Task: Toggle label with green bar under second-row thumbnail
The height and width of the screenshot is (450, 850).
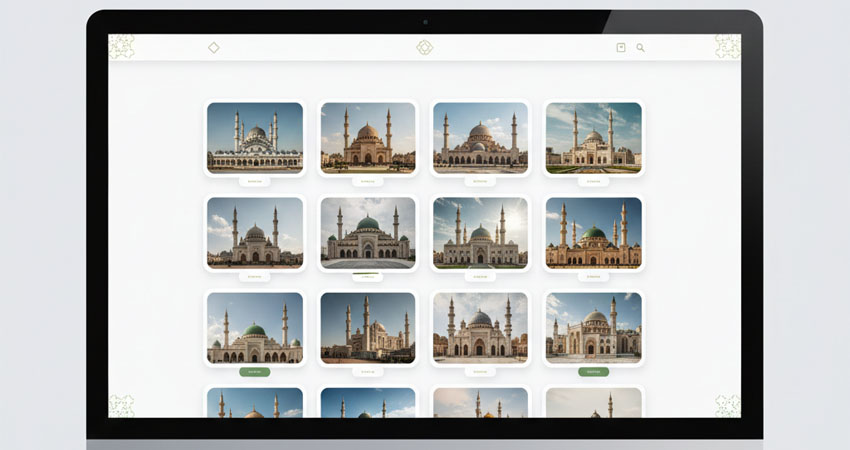Action: [x=368, y=277]
